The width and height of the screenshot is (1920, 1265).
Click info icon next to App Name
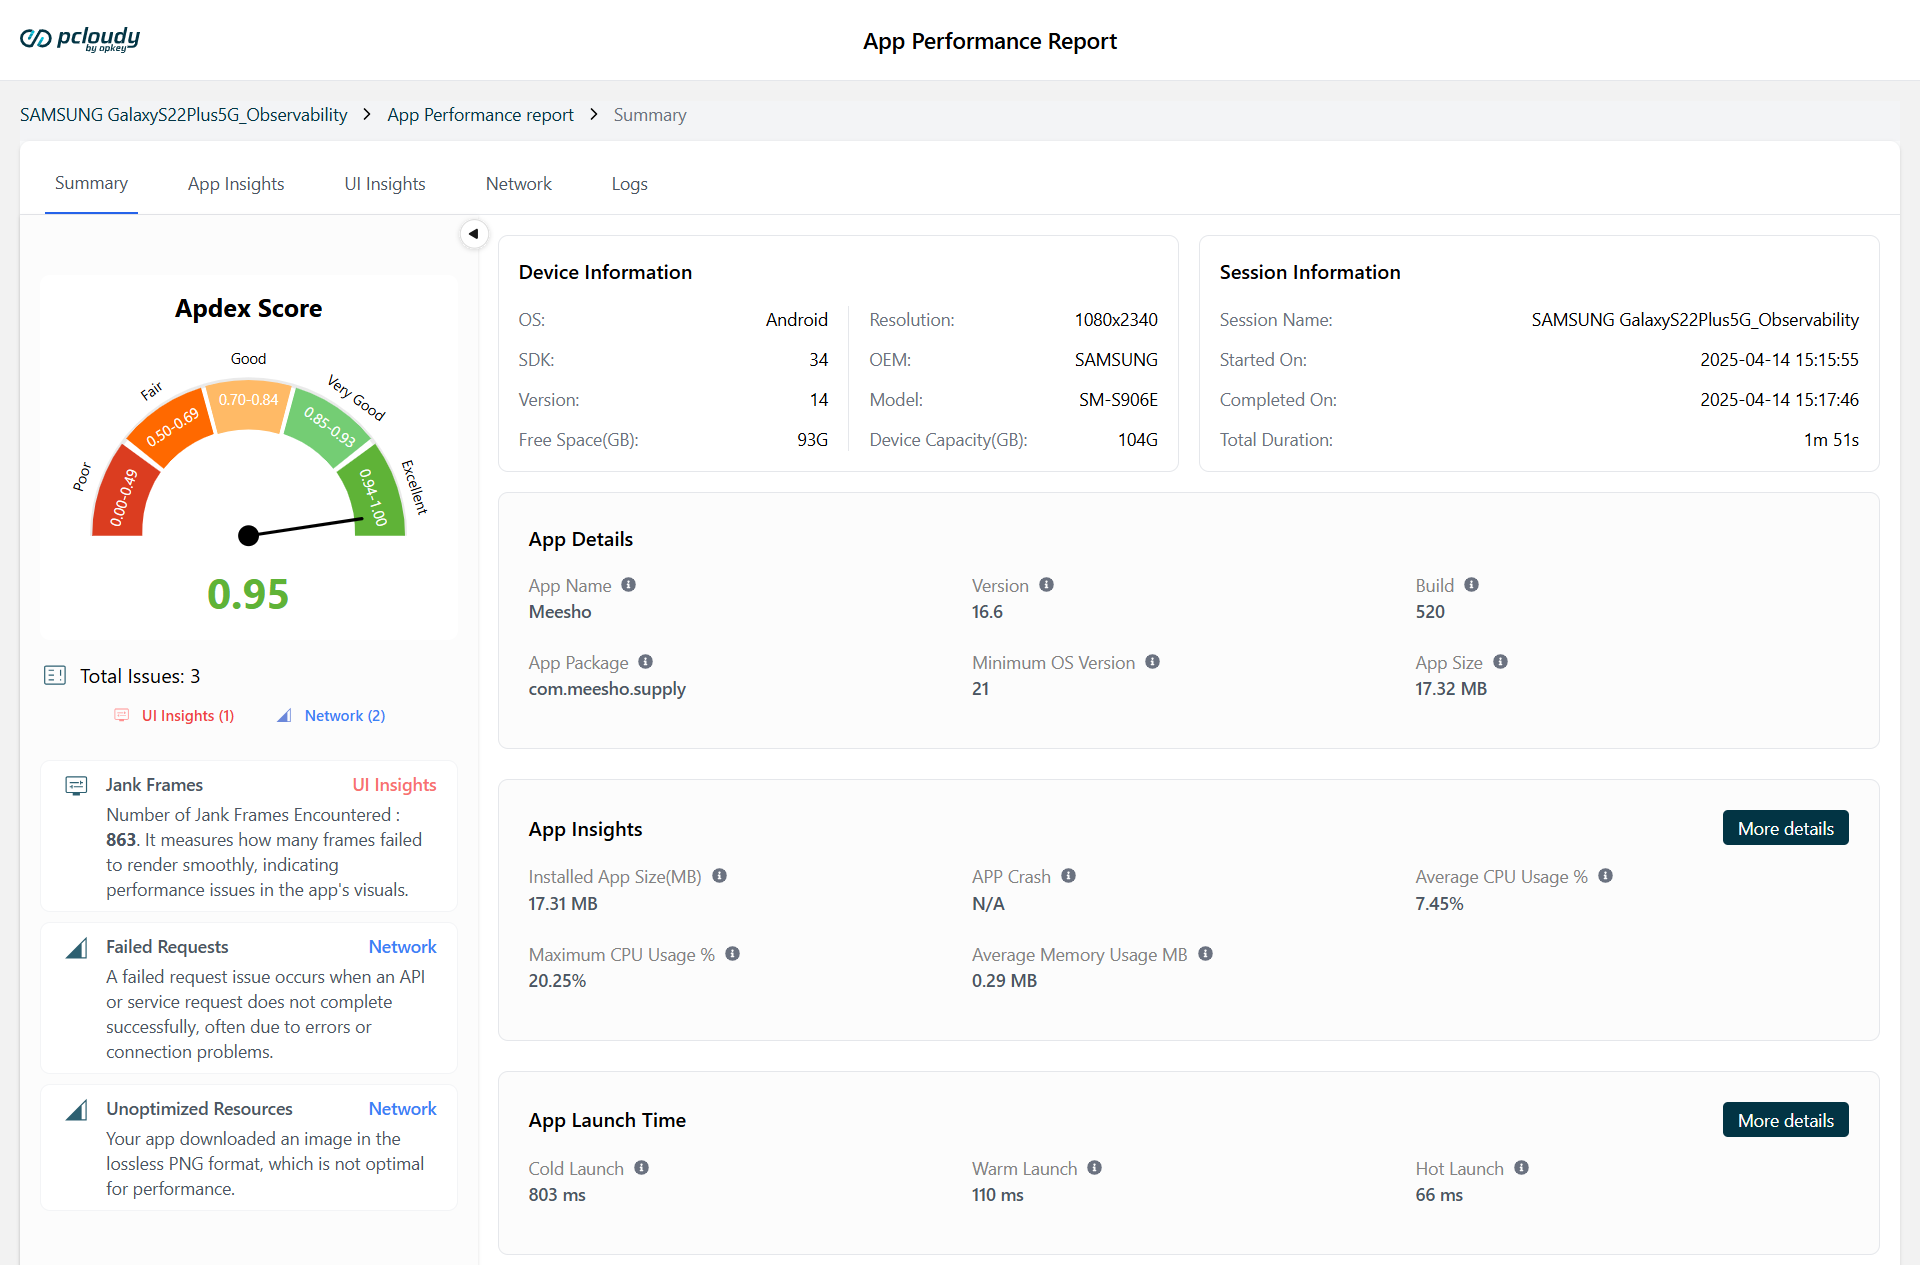click(x=628, y=585)
